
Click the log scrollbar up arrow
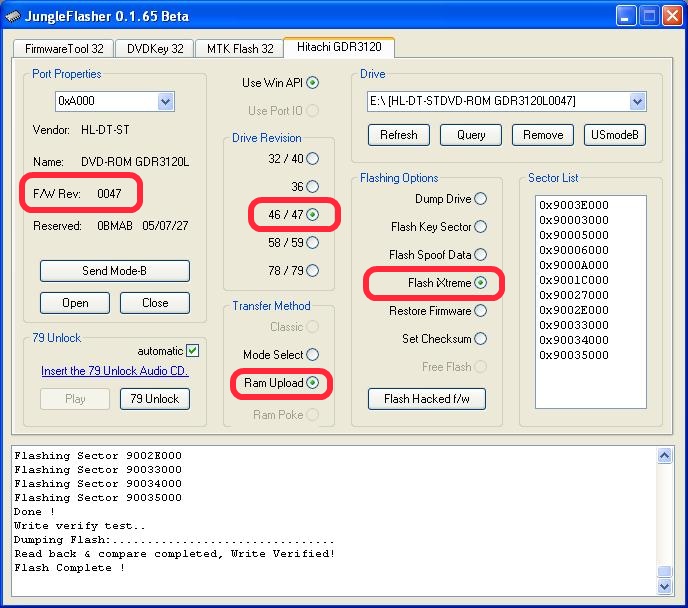click(x=664, y=456)
